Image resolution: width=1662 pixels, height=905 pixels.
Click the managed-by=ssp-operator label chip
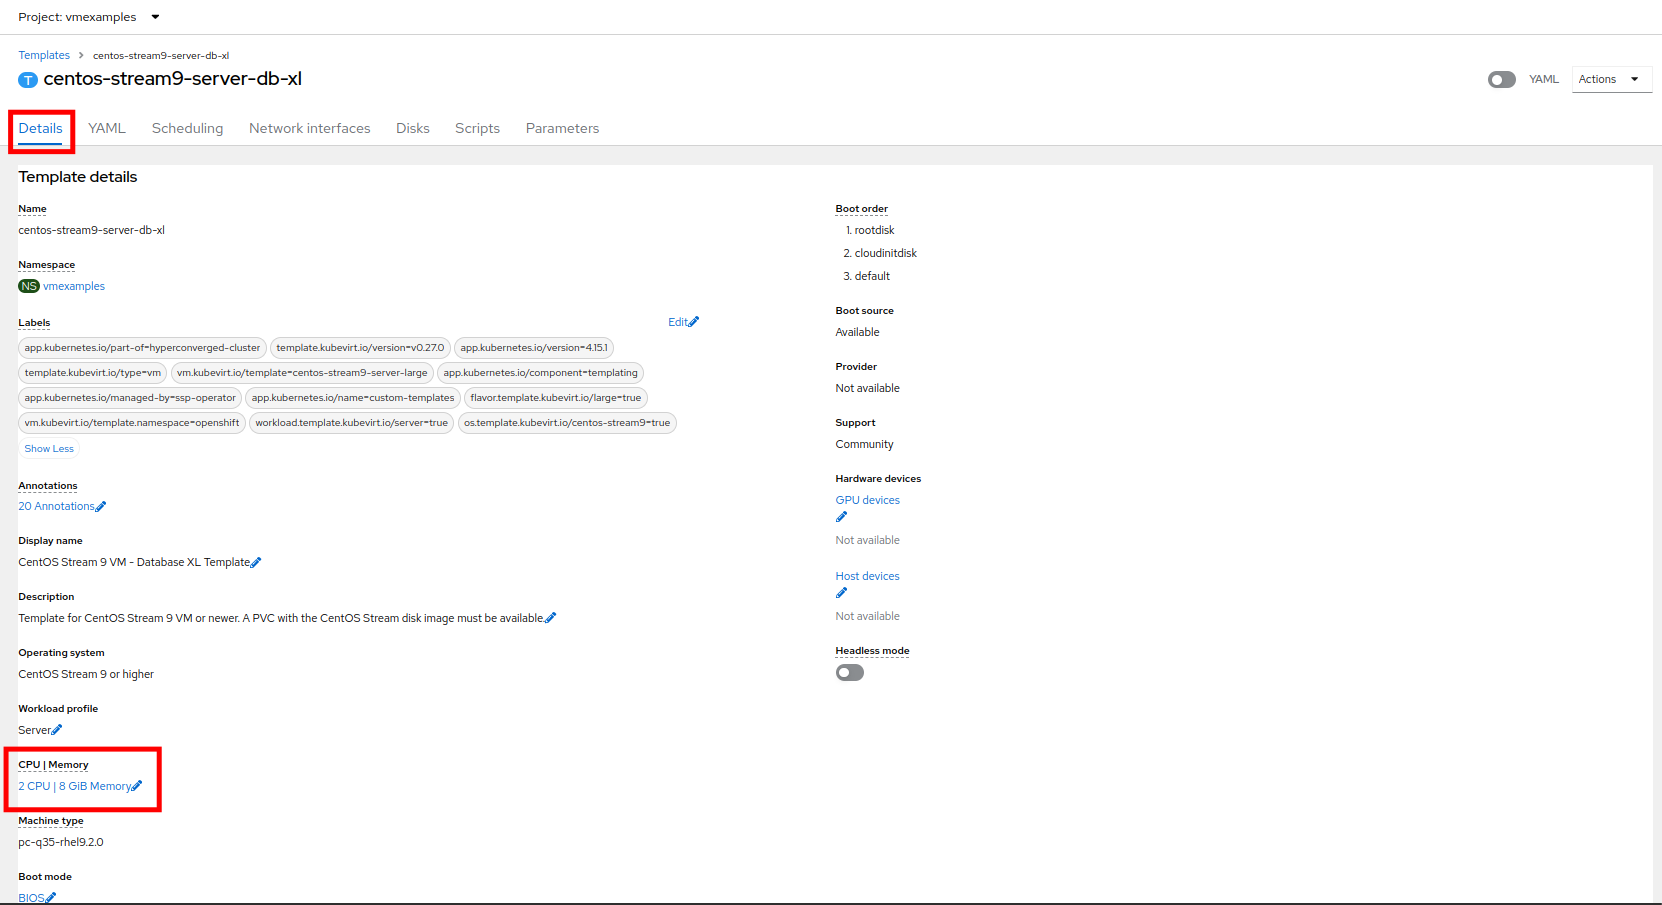(130, 398)
